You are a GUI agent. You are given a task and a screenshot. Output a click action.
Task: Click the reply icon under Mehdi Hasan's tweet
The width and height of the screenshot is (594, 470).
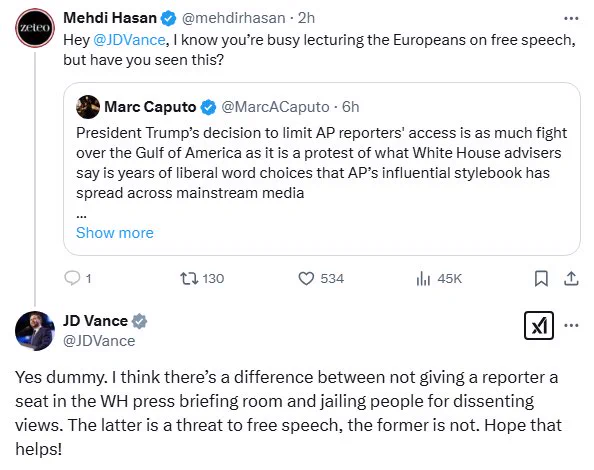(72, 278)
